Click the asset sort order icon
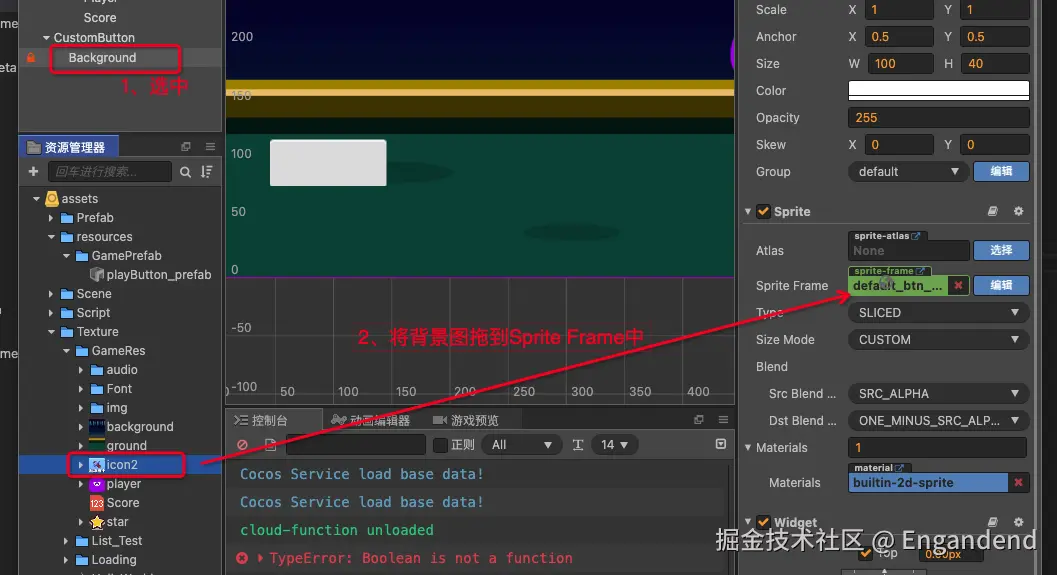Viewport: 1057px width, 575px height. tap(207, 173)
